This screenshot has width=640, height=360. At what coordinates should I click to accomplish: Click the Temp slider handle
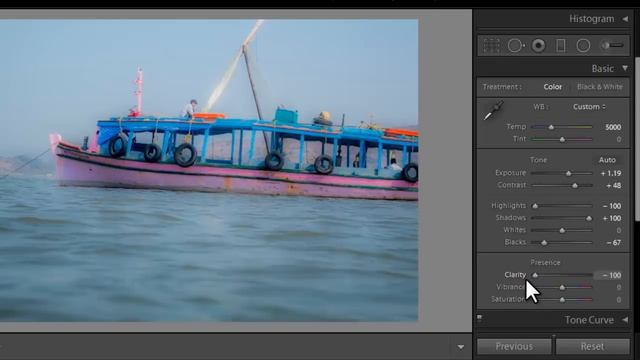[x=551, y=127]
